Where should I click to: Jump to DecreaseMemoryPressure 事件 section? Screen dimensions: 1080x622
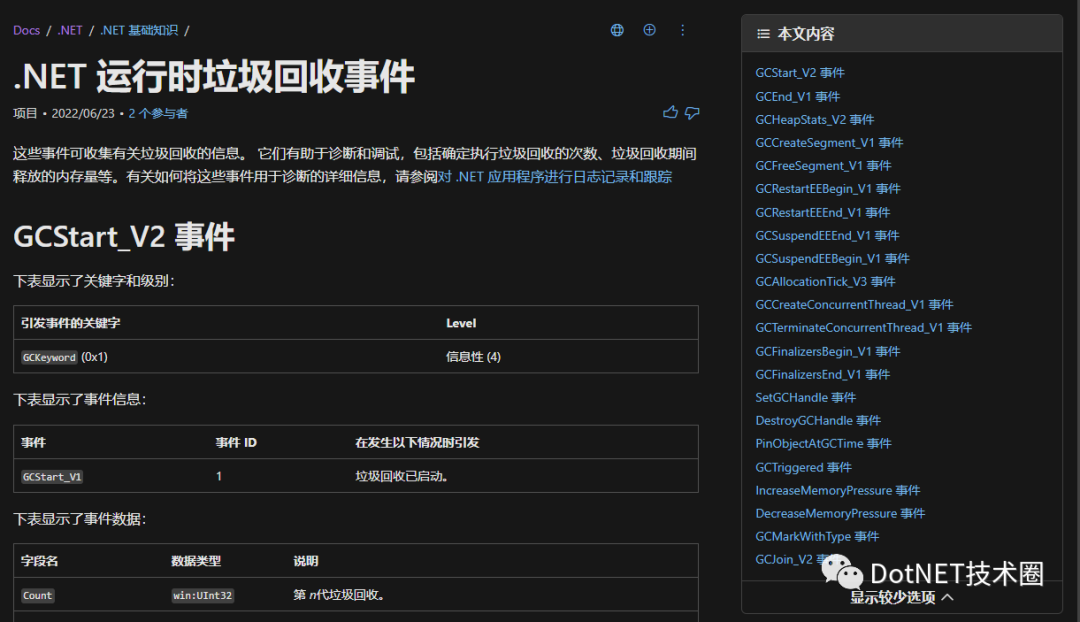840,514
